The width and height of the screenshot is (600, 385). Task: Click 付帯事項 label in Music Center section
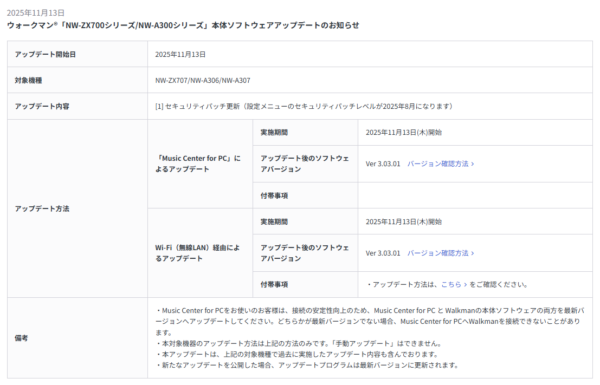274,196
